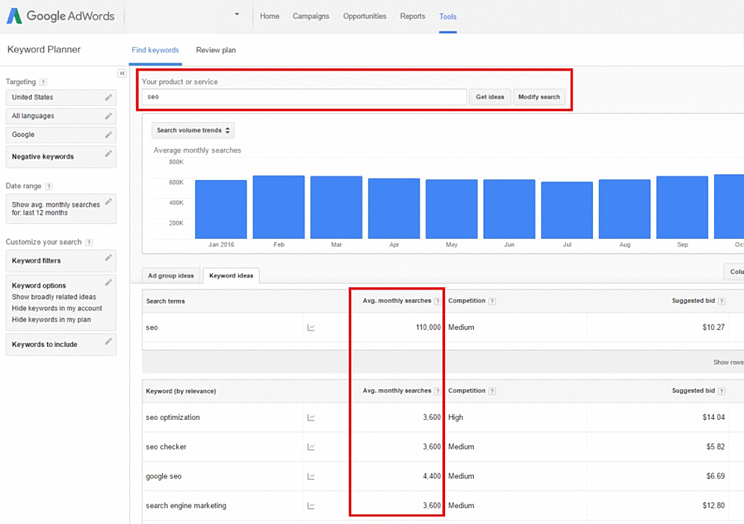Show trend chart icon for seo optimization
The width and height of the screenshot is (744, 524).
[x=311, y=418]
